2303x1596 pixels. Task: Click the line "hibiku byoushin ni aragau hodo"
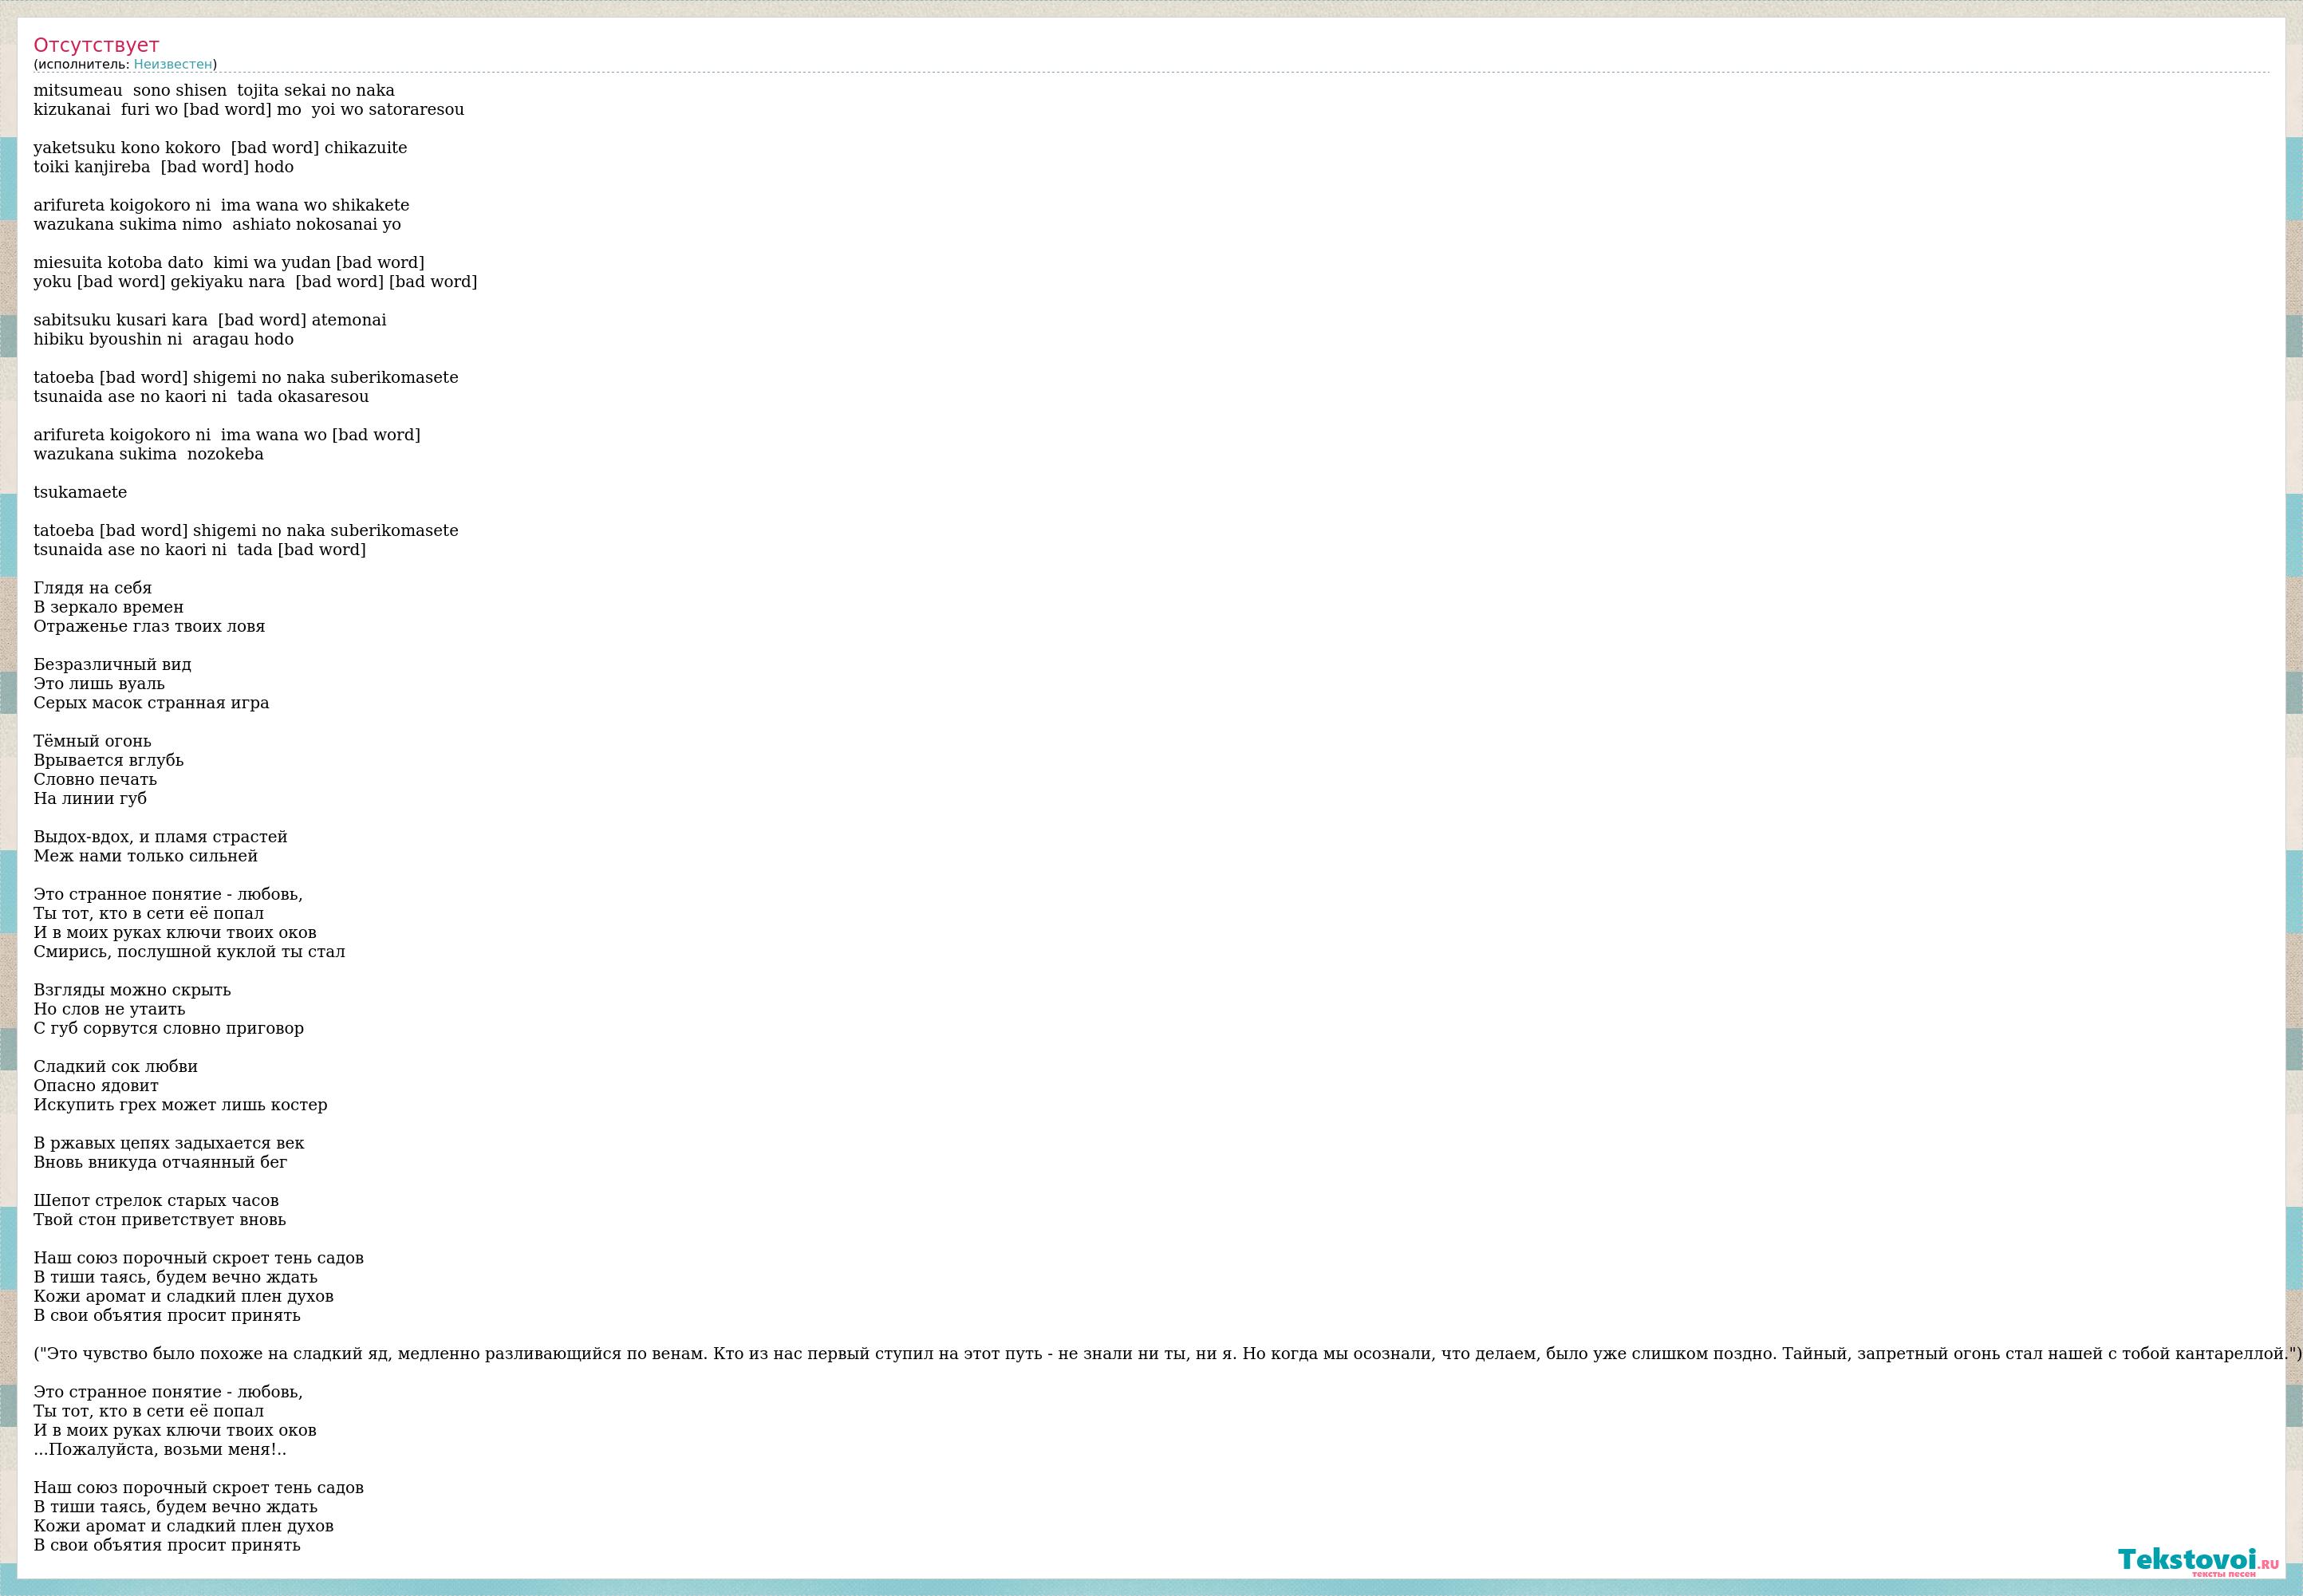coord(164,340)
